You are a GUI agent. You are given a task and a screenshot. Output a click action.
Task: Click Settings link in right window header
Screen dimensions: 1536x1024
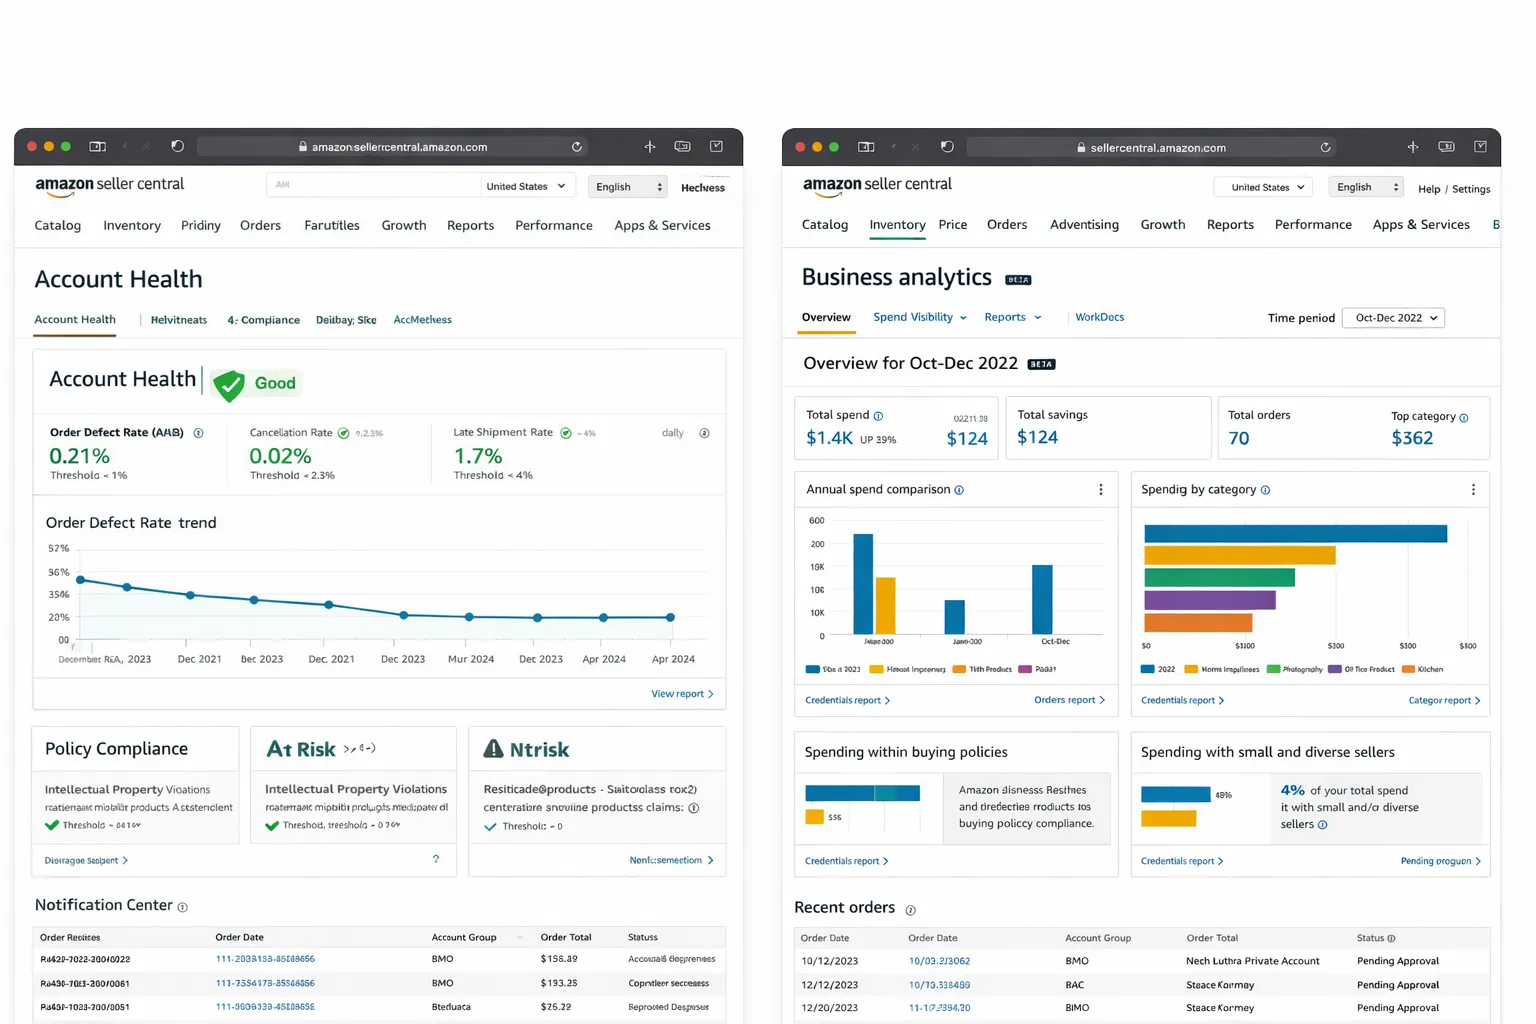[1471, 189]
